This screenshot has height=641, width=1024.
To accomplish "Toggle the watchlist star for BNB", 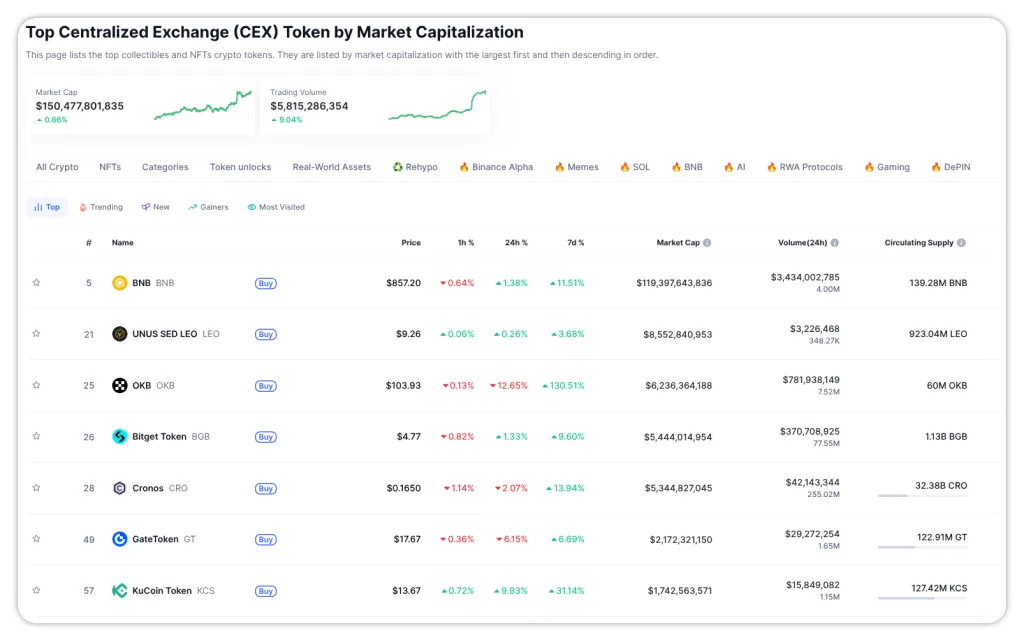I will pos(36,283).
